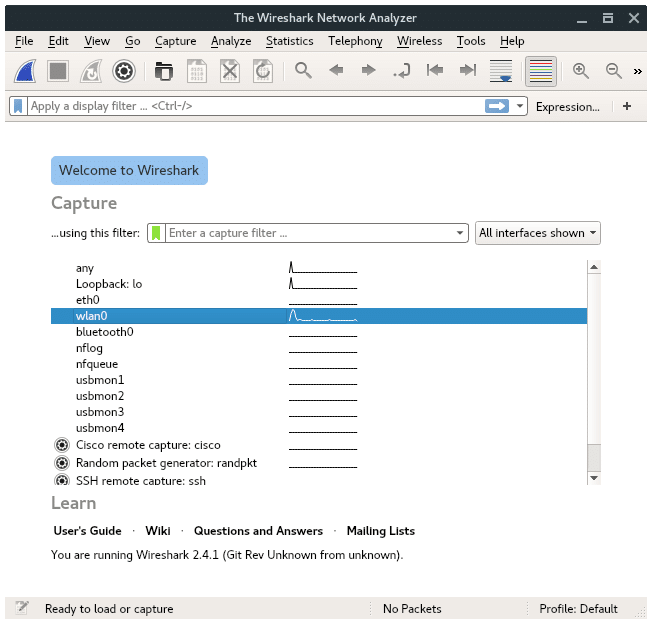Toggle packet colorization rules button

point(541,71)
